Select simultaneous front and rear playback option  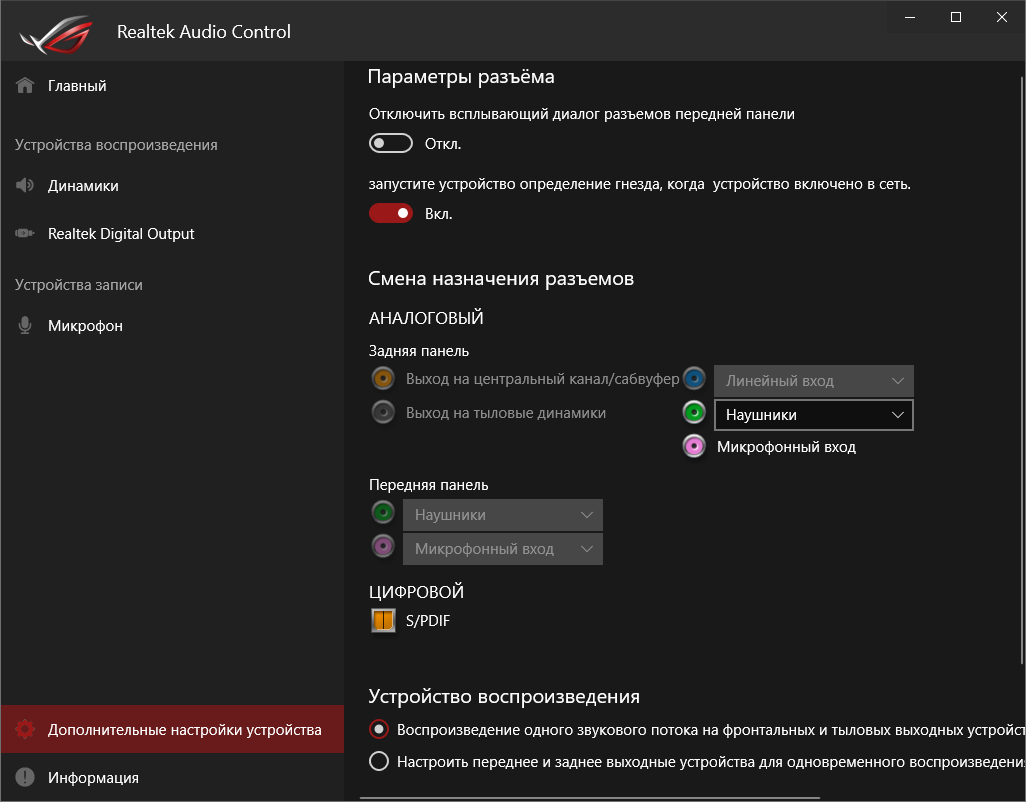coord(379,762)
